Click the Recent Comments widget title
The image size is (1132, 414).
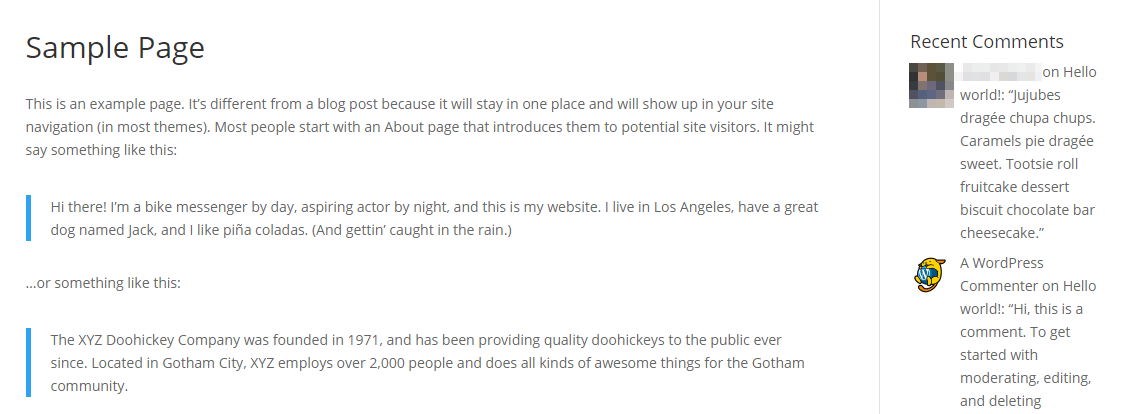[986, 42]
